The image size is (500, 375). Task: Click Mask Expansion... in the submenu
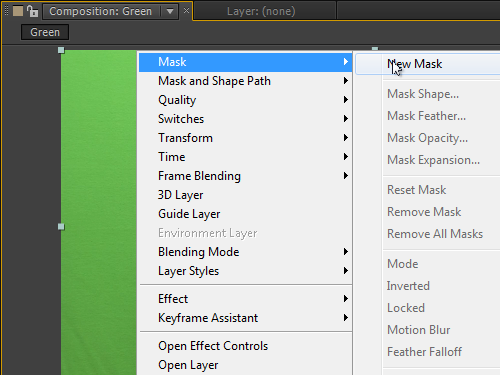[x=433, y=160]
